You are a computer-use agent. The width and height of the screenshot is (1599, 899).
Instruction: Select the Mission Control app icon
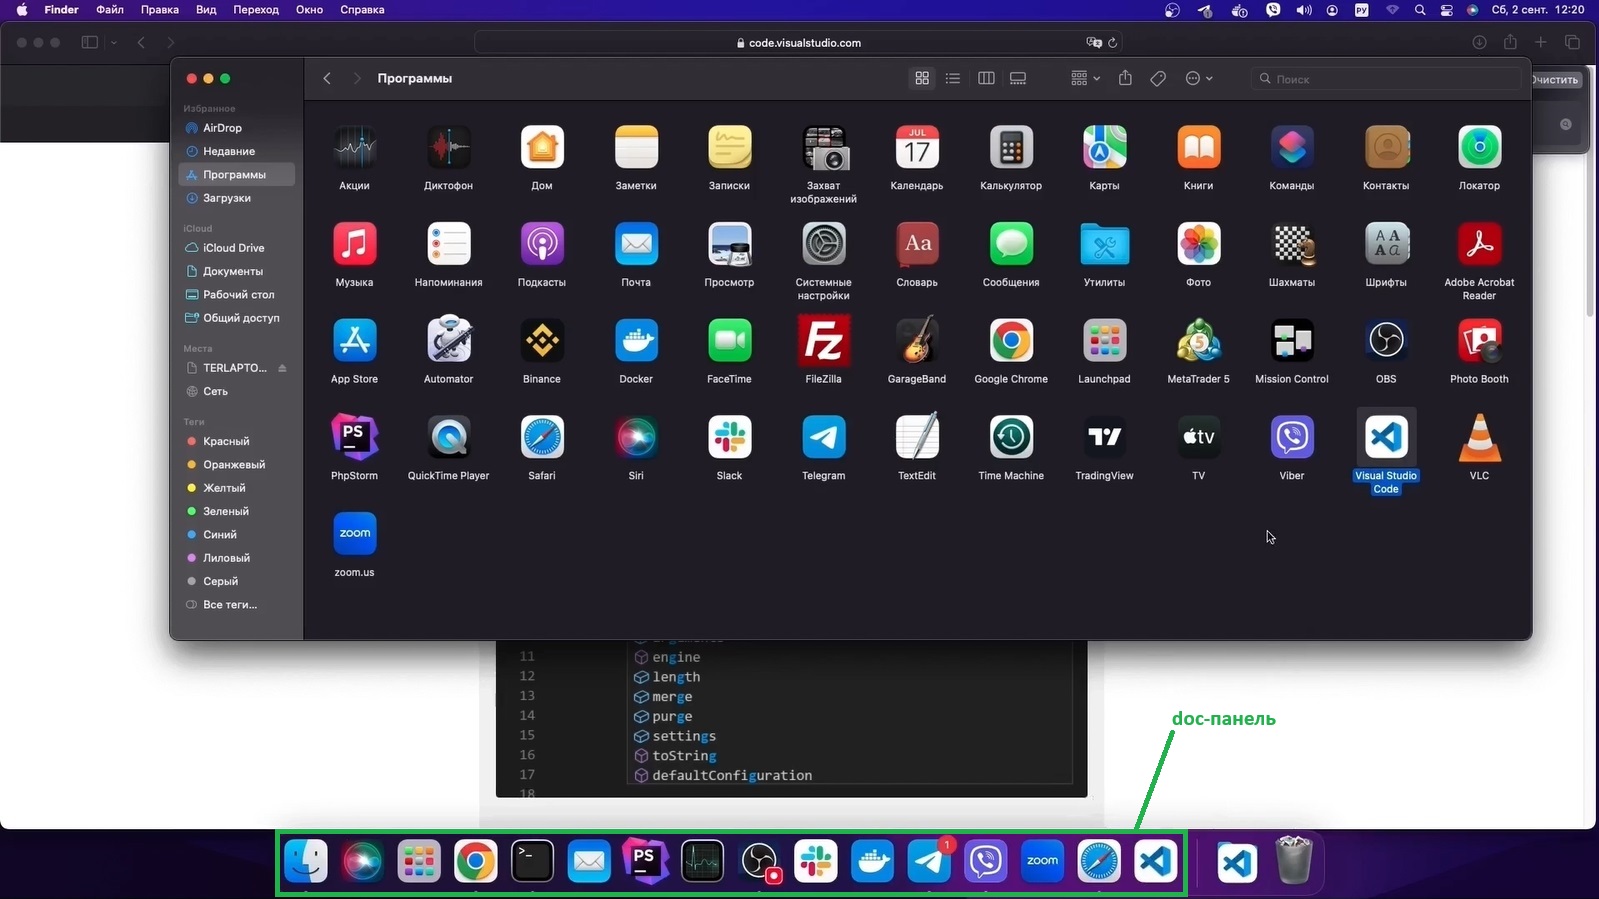pyautogui.click(x=1292, y=341)
